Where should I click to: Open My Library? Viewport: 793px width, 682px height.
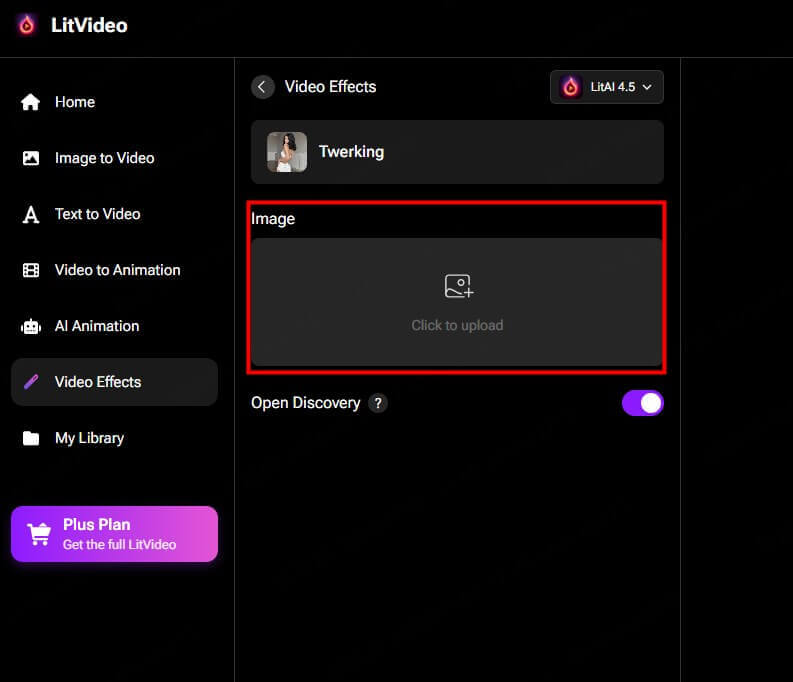pyautogui.click(x=115, y=438)
